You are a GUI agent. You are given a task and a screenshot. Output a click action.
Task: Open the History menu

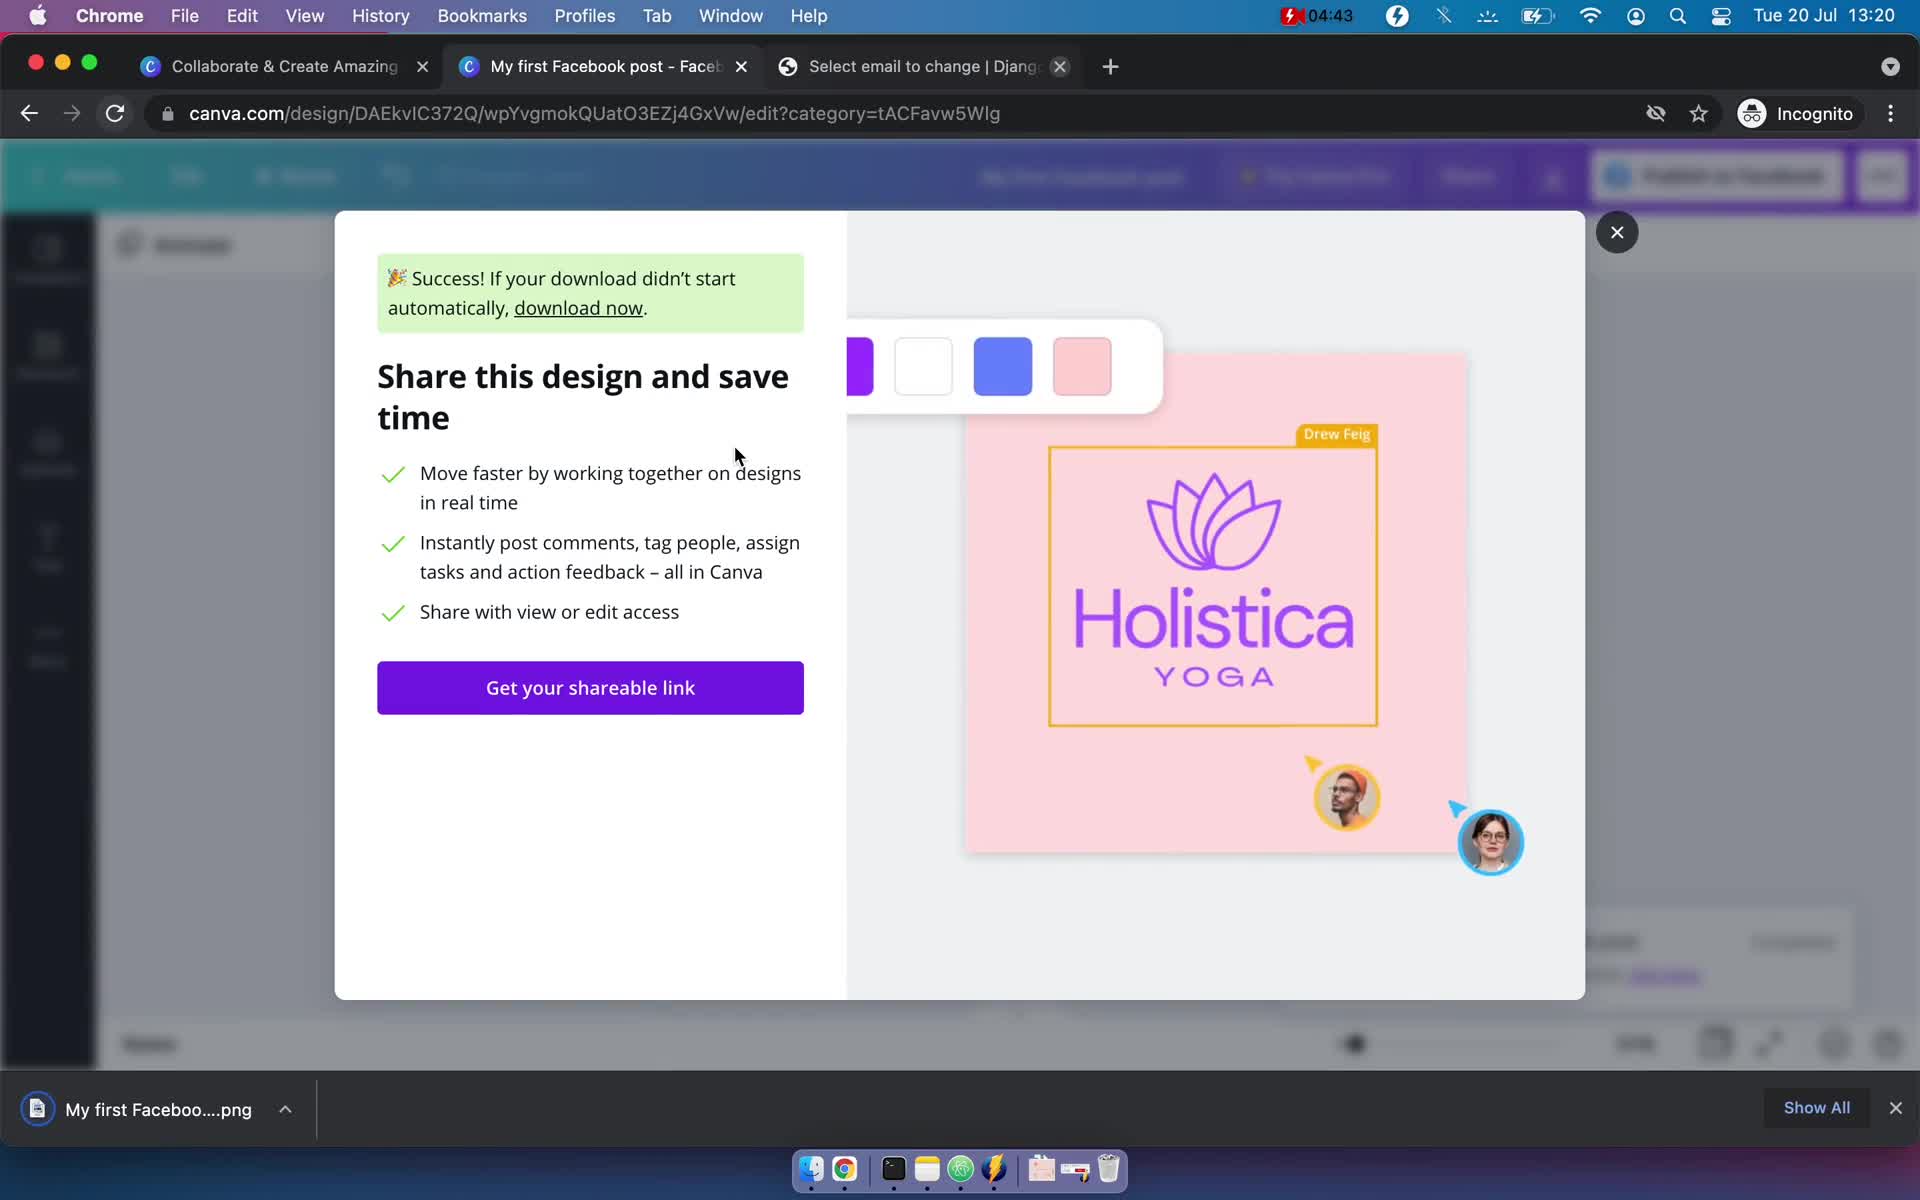click(x=380, y=15)
